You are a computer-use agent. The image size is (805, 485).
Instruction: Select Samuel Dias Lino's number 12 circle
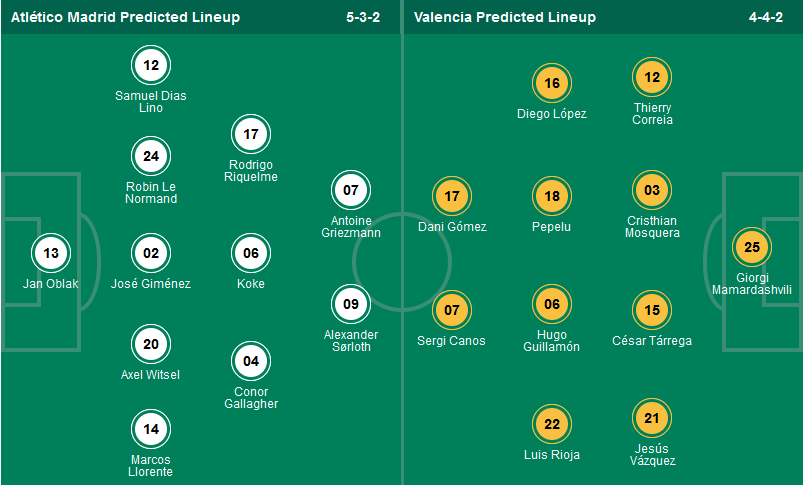coord(151,66)
